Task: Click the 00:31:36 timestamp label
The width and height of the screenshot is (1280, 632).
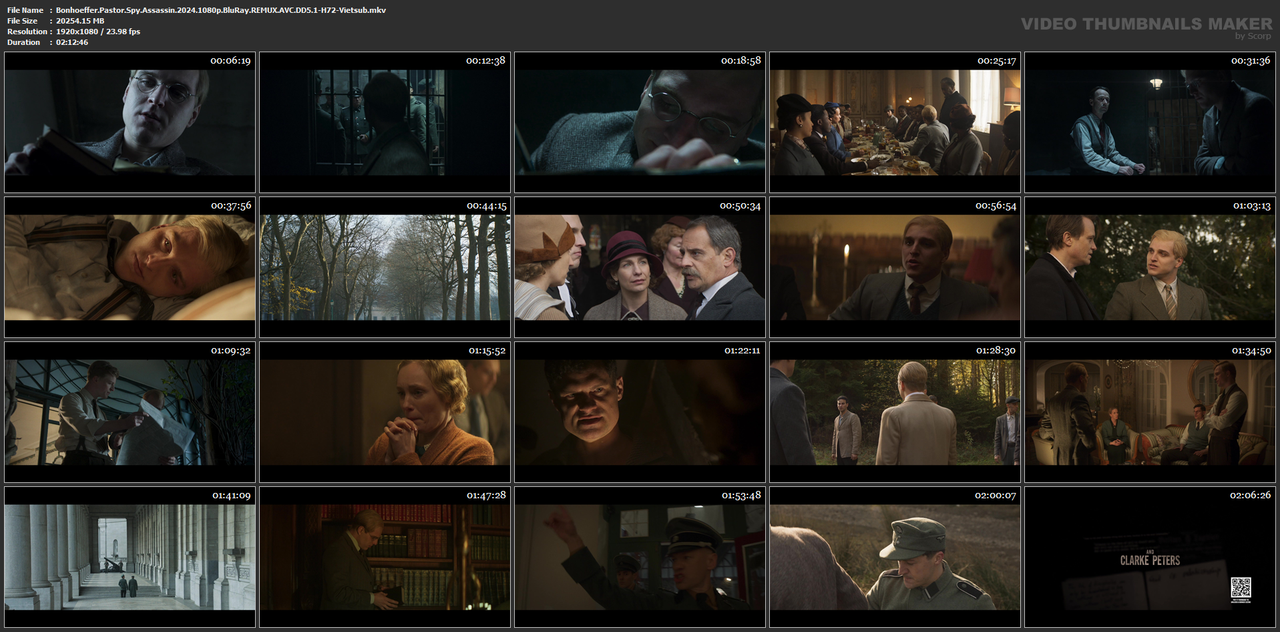Action: click(1250, 61)
